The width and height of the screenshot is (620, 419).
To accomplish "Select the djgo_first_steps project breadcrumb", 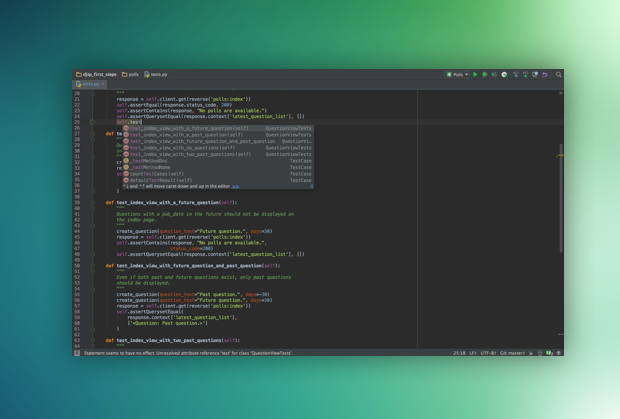I will click(97, 74).
